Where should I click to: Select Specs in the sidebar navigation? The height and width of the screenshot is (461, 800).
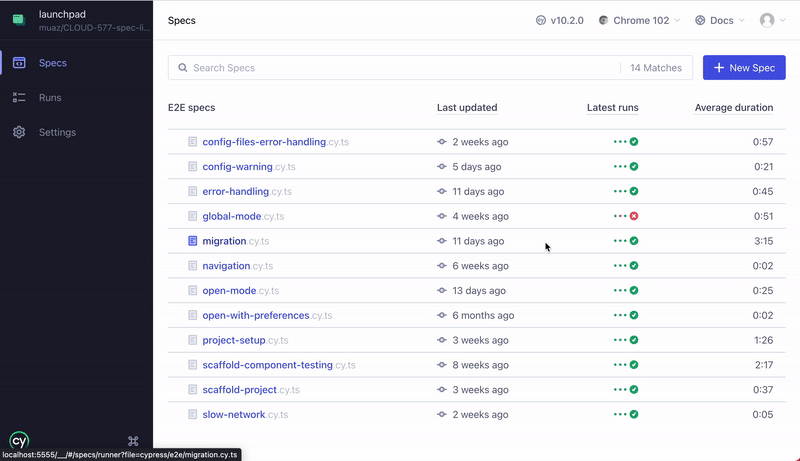pyautogui.click(x=52, y=63)
